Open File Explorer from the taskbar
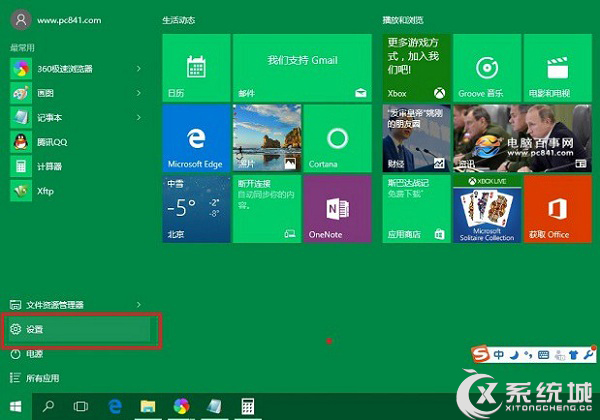The width and height of the screenshot is (600, 420). (x=148, y=406)
